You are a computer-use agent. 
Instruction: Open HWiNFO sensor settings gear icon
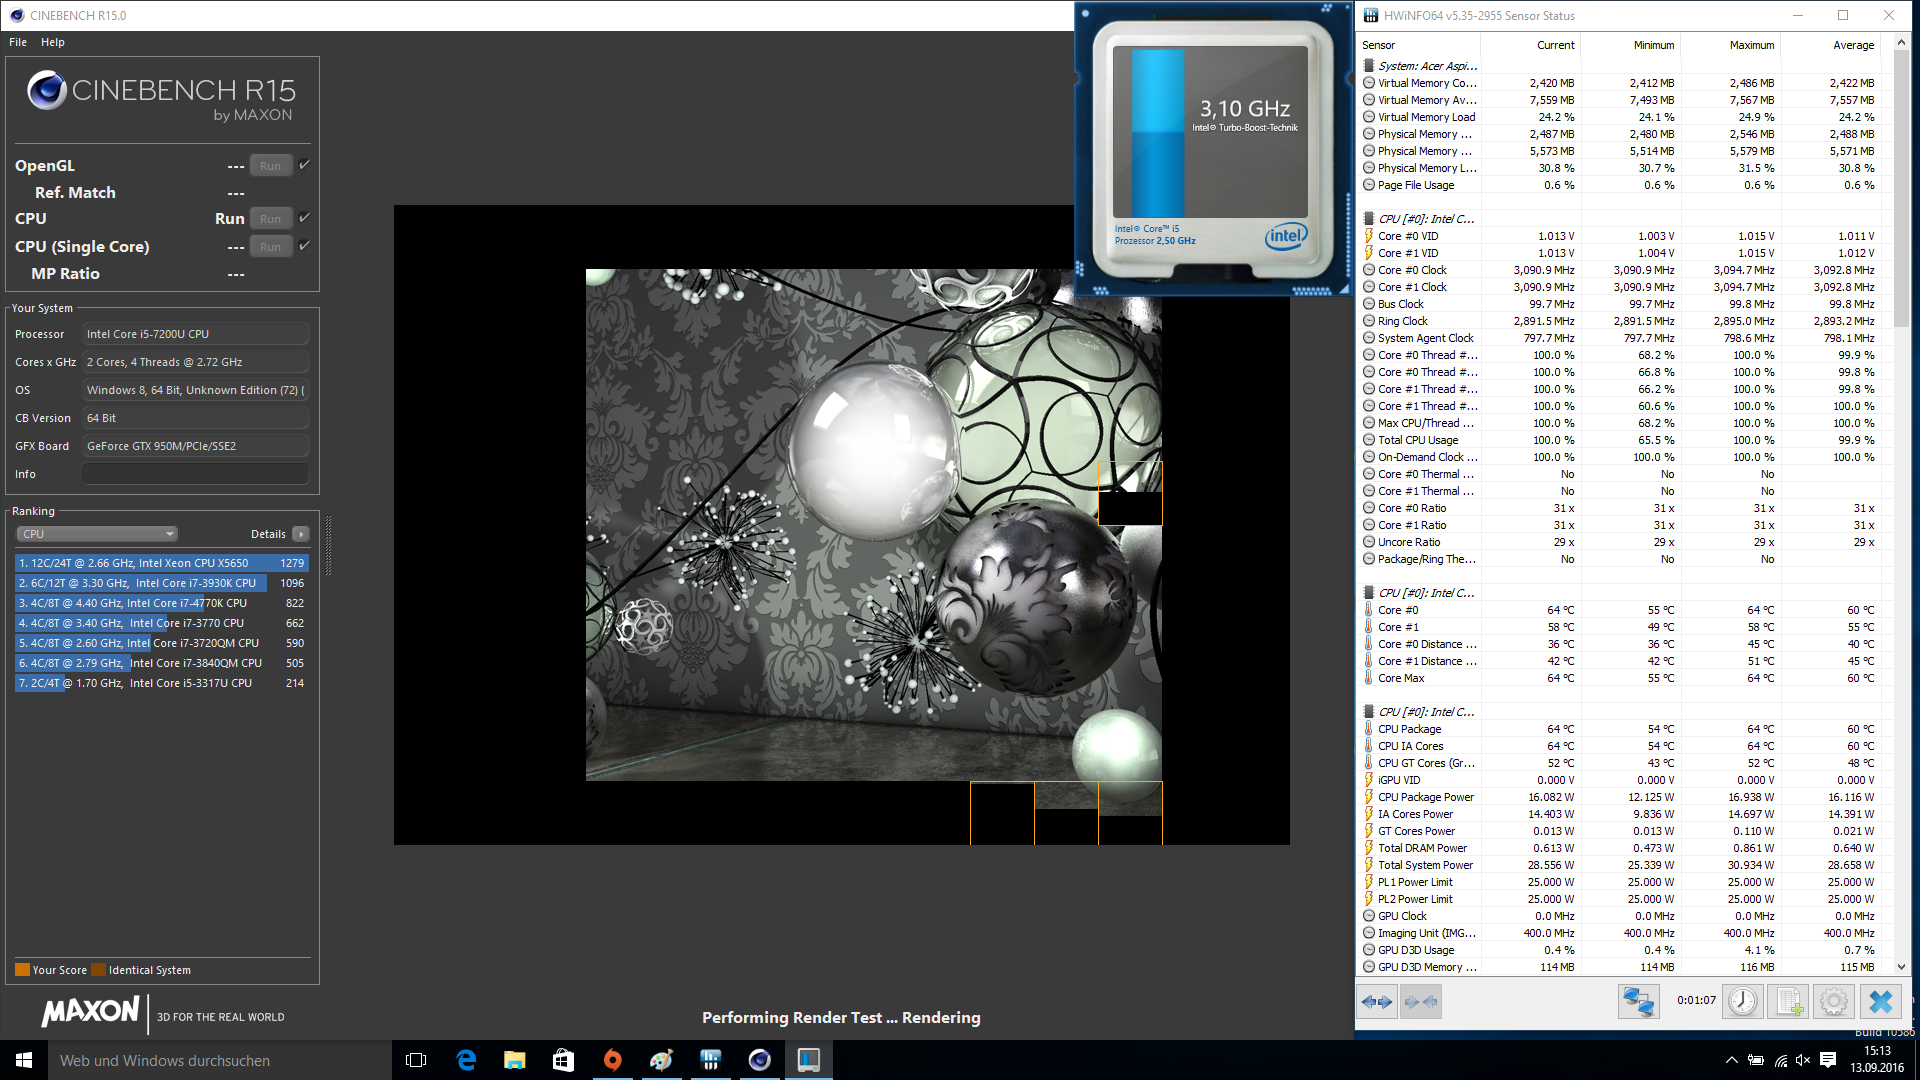tap(1834, 1001)
